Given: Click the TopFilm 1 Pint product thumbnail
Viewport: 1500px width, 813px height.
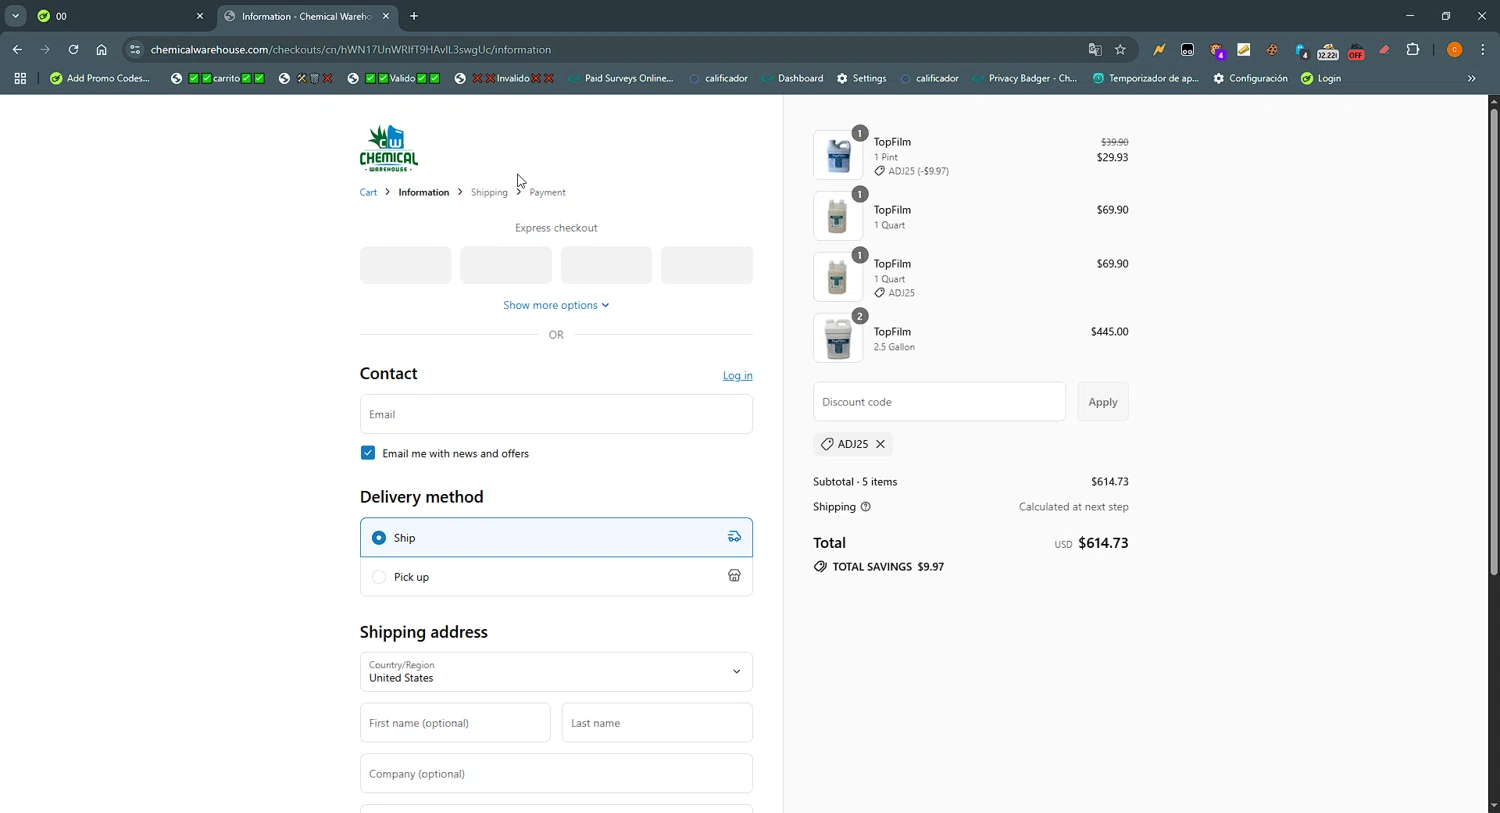Looking at the screenshot, I should pos(838,156).
